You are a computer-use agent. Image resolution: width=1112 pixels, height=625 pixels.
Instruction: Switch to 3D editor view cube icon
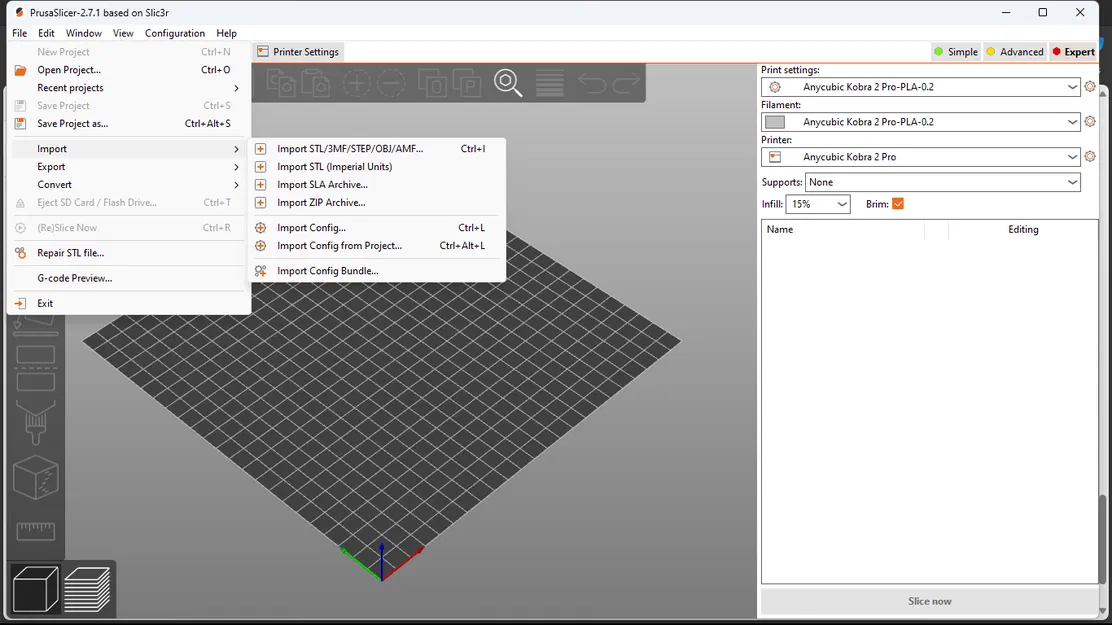coord(35,589)
